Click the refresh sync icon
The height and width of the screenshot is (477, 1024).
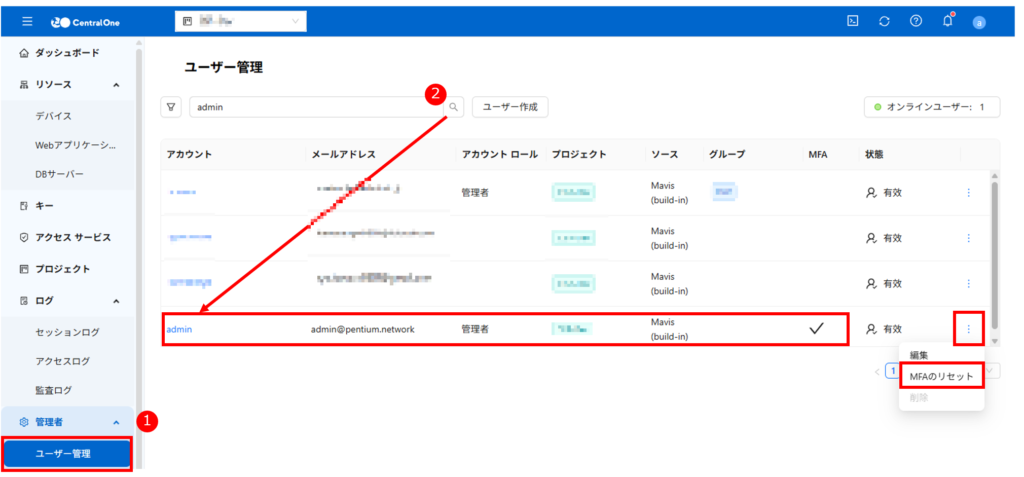pyautogui.click(x=884, y=21)
